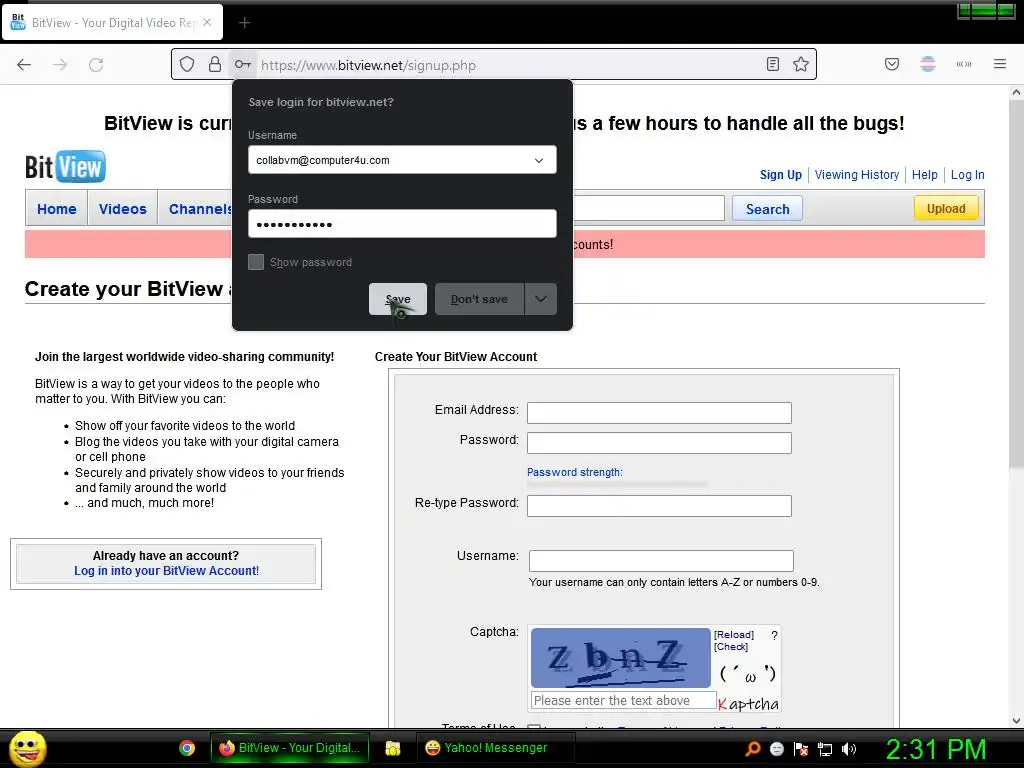This screenshot has height=768, width=1024.
Task: Switch to the BitView browser tab
Action: [x=112, y=23]
